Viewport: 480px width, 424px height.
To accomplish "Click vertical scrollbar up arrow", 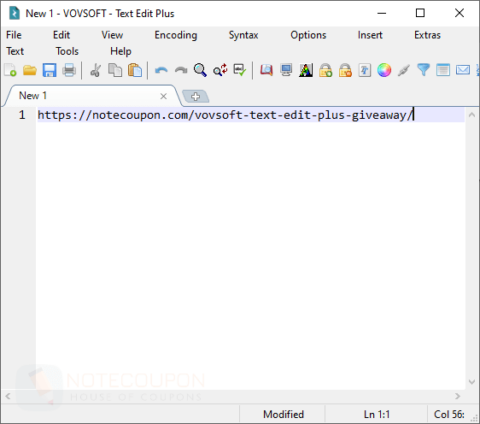I will click(x=472, y=115).
